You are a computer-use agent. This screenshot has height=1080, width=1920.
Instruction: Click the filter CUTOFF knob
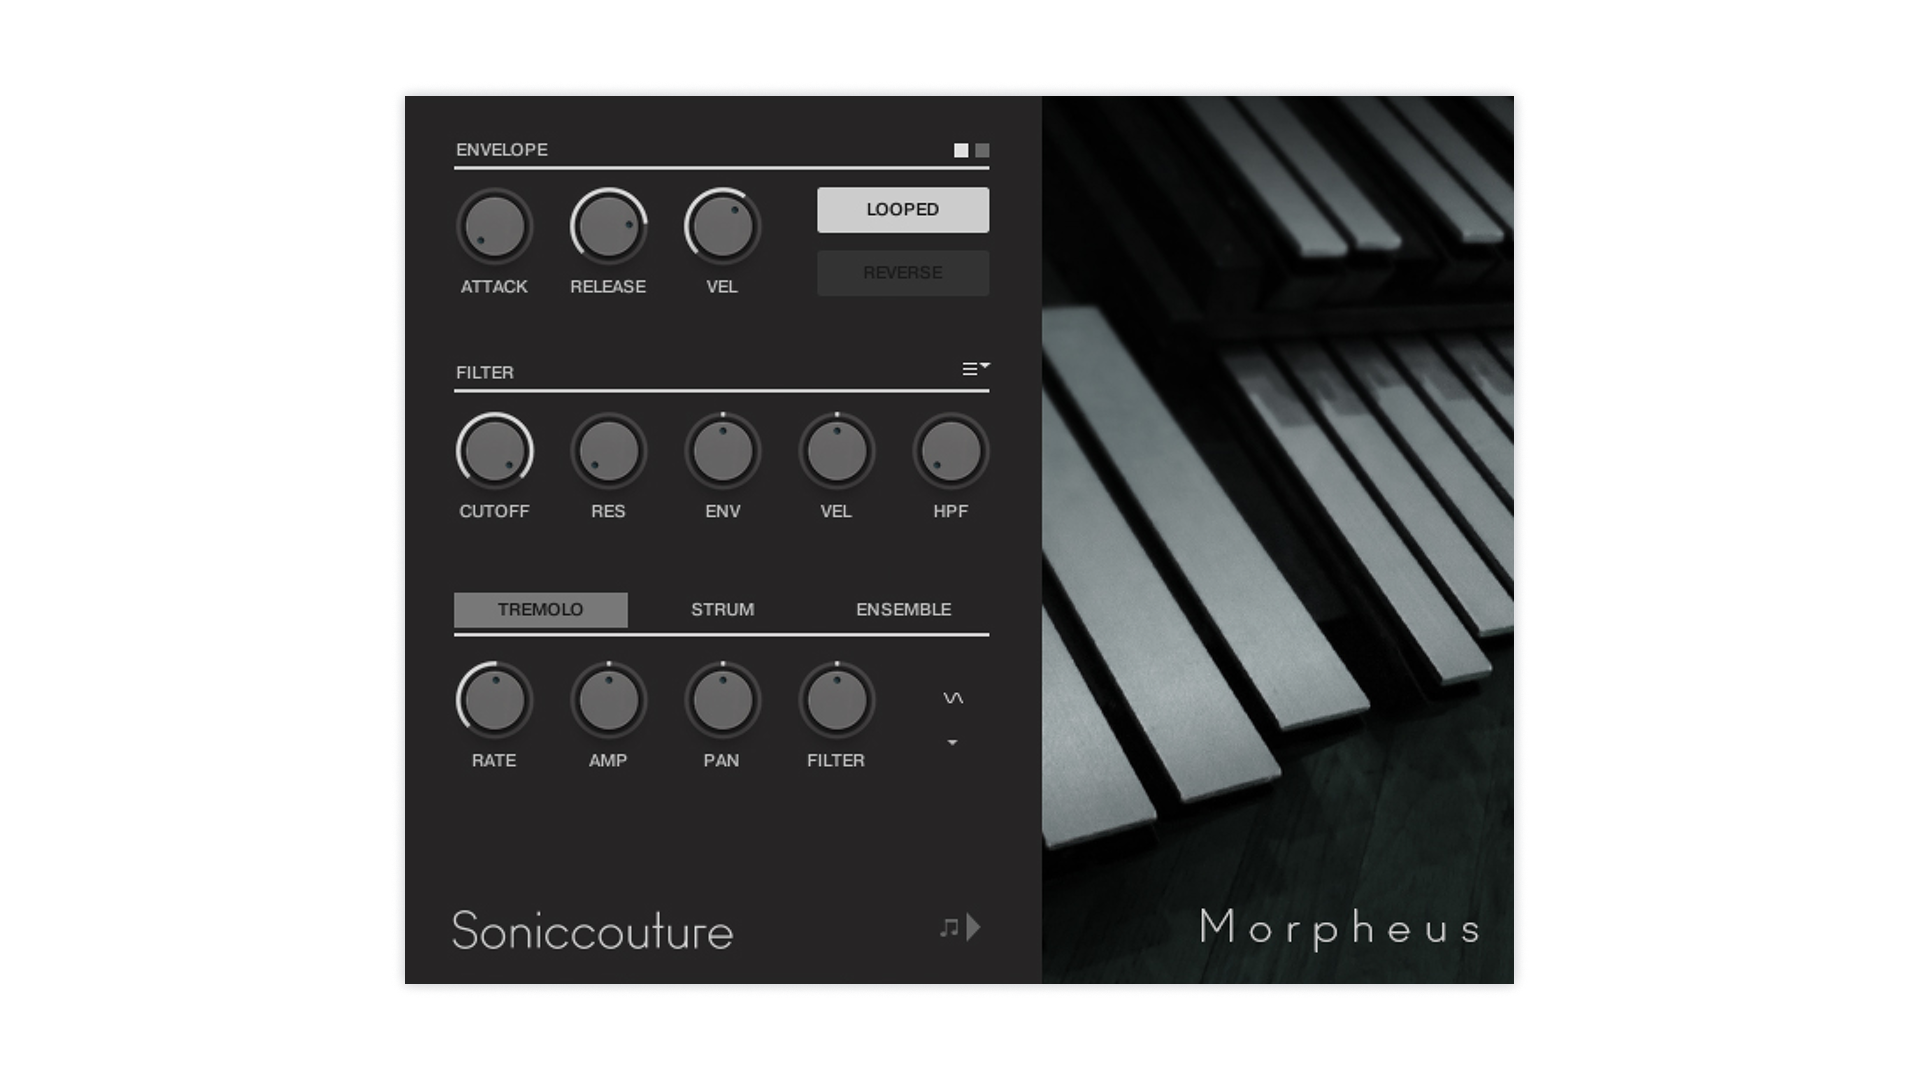click(x=494, y=452)
